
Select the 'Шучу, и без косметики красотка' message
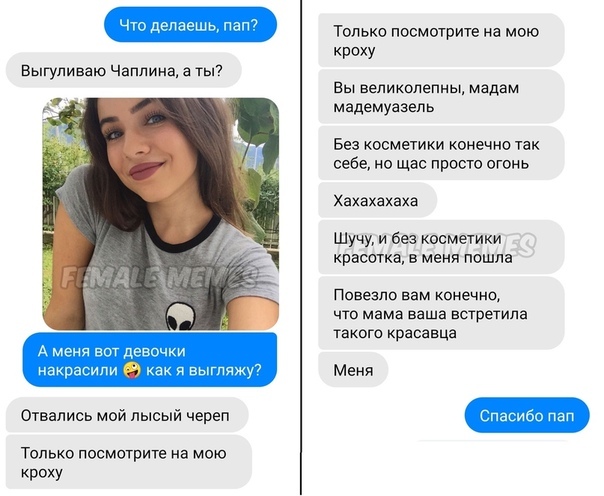441,247
